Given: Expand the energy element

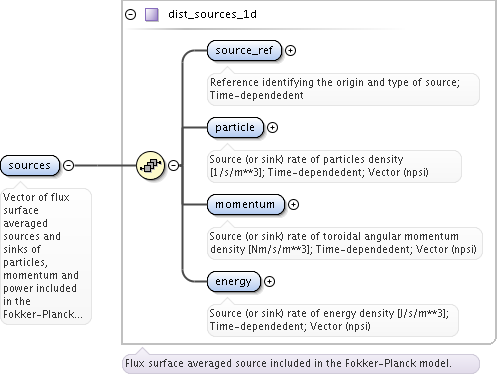Looking at the screenshot, I should (x=269, y=281).
